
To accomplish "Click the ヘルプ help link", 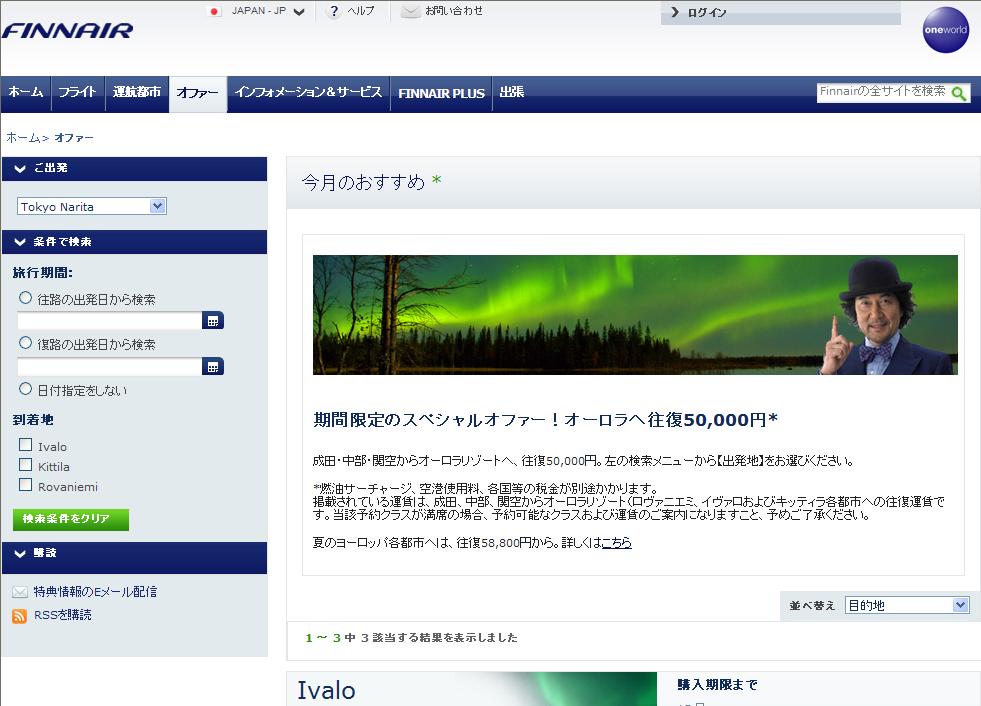I will pos(361,11).
